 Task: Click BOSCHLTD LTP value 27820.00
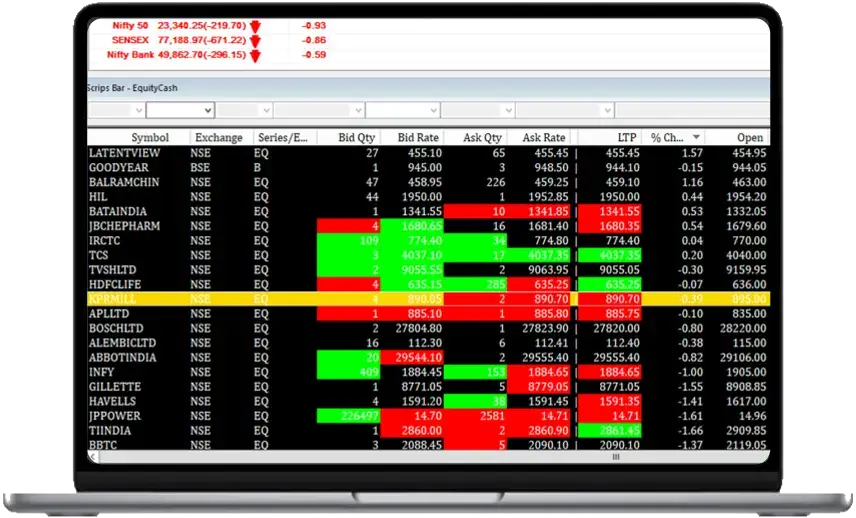click(610, 329)
